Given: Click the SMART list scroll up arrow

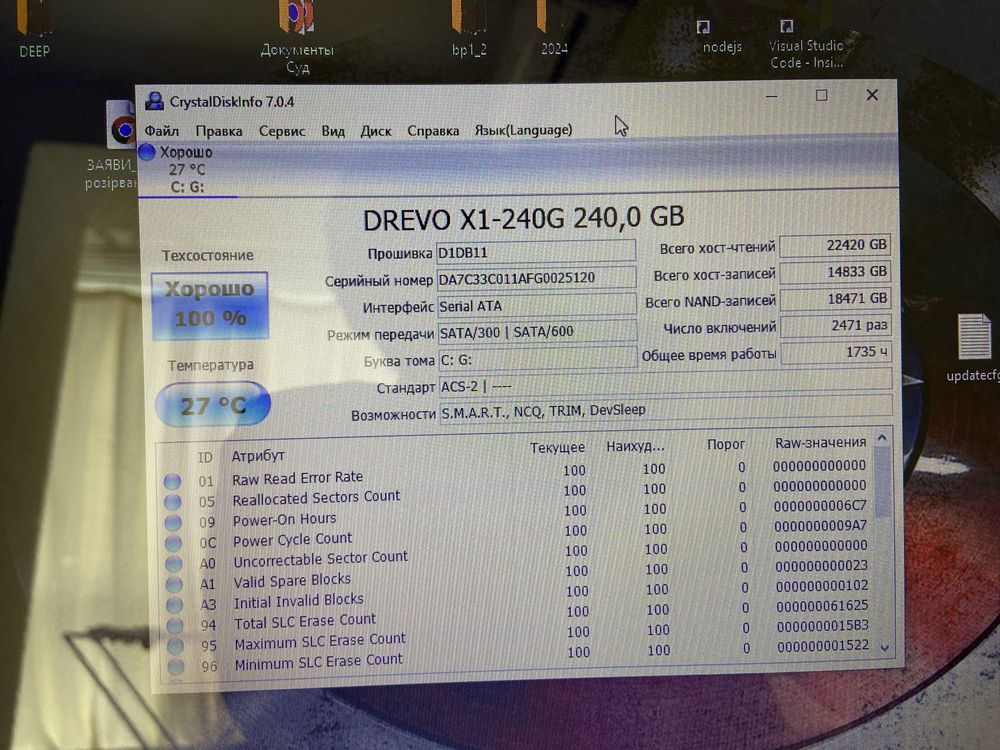Looking at the screenshot, I should pos(882,438).
